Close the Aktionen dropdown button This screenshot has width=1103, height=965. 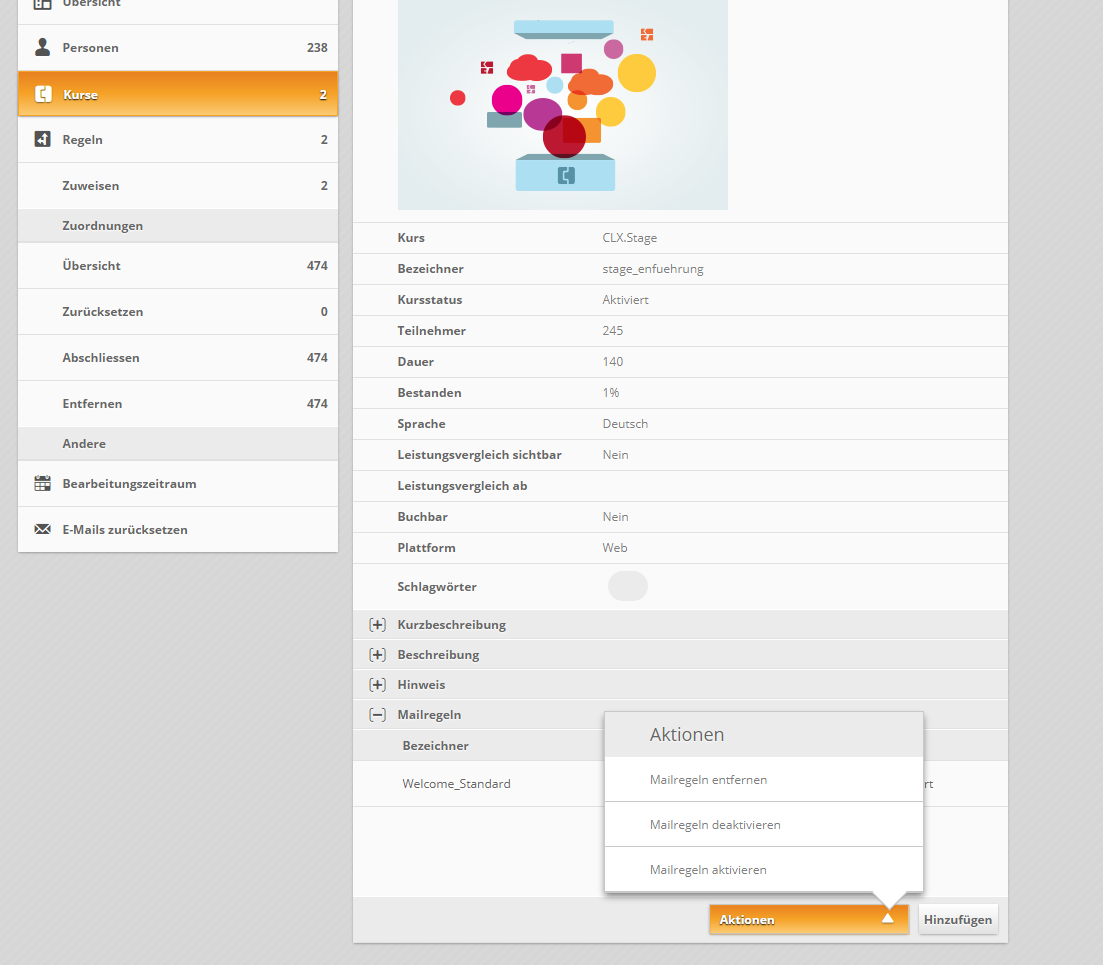808,920
